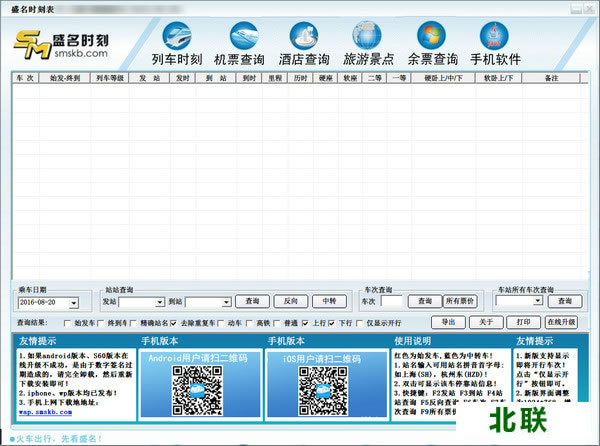
Task: Click the 备注 column header
Action: pyautogui.click(x=550, y=76)
